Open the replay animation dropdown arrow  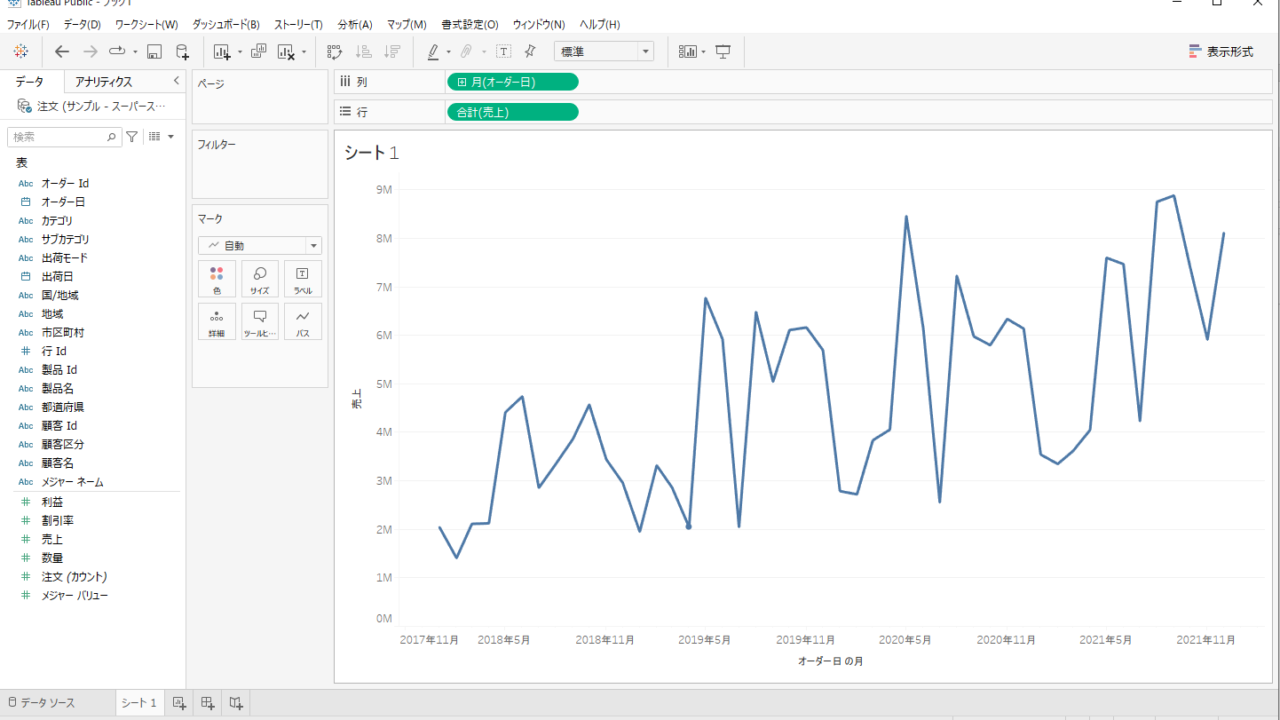point(135,51)
